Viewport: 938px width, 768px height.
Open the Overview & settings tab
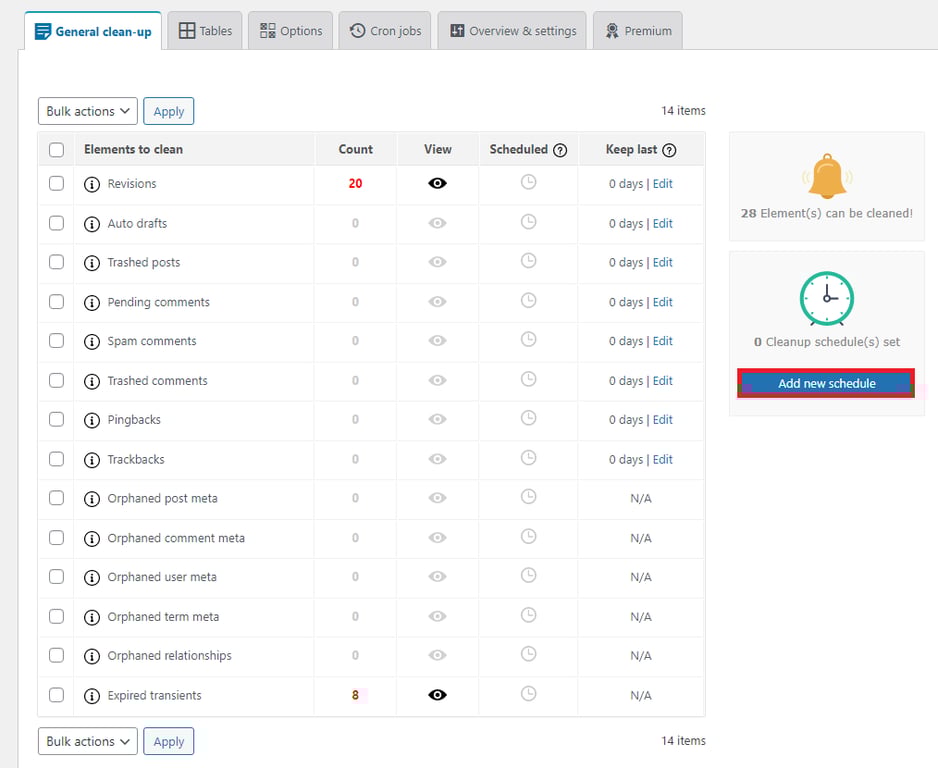(511, 30)
